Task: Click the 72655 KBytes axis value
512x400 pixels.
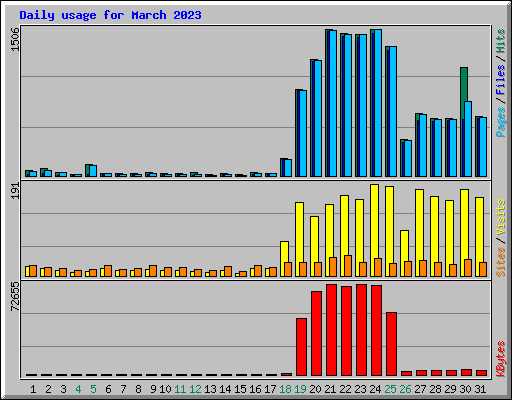Action: [15, 296]
